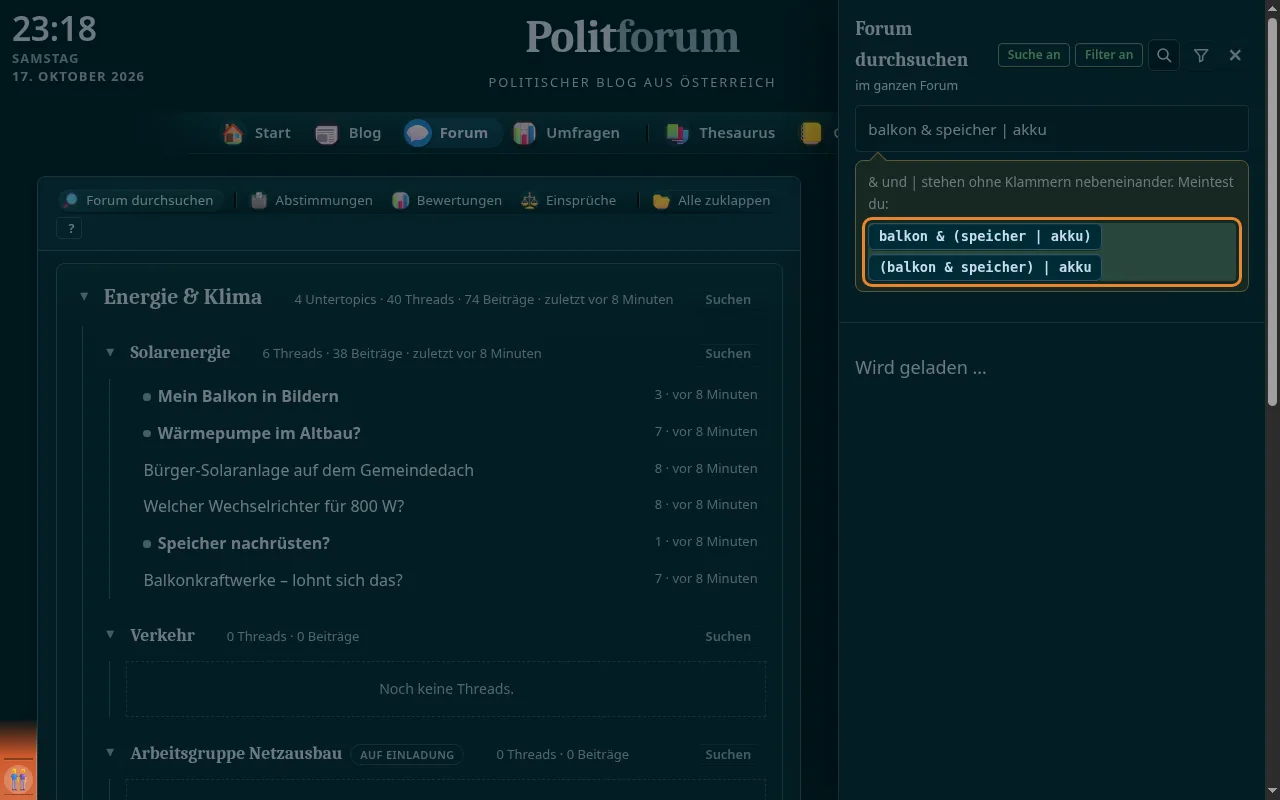Click the bar chart icon beside Umfragen
Viewport: 1280px width, 800px height.
click(524, 133)
